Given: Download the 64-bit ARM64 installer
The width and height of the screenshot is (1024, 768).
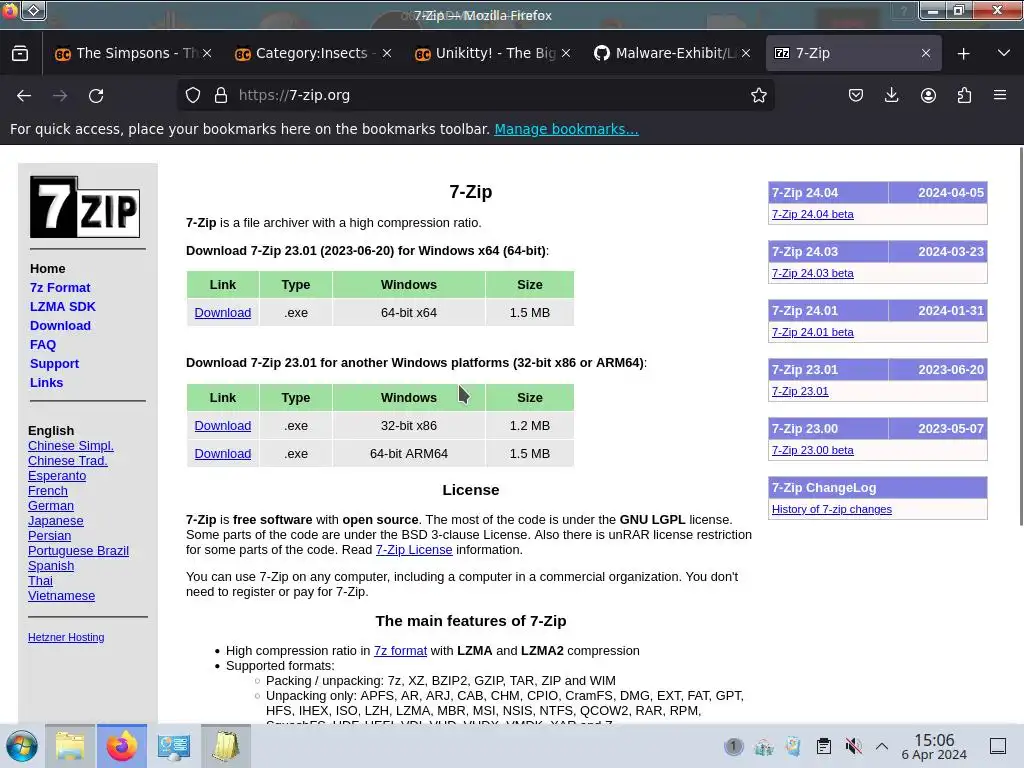Looking at the screenshot, I should (223, 453).
